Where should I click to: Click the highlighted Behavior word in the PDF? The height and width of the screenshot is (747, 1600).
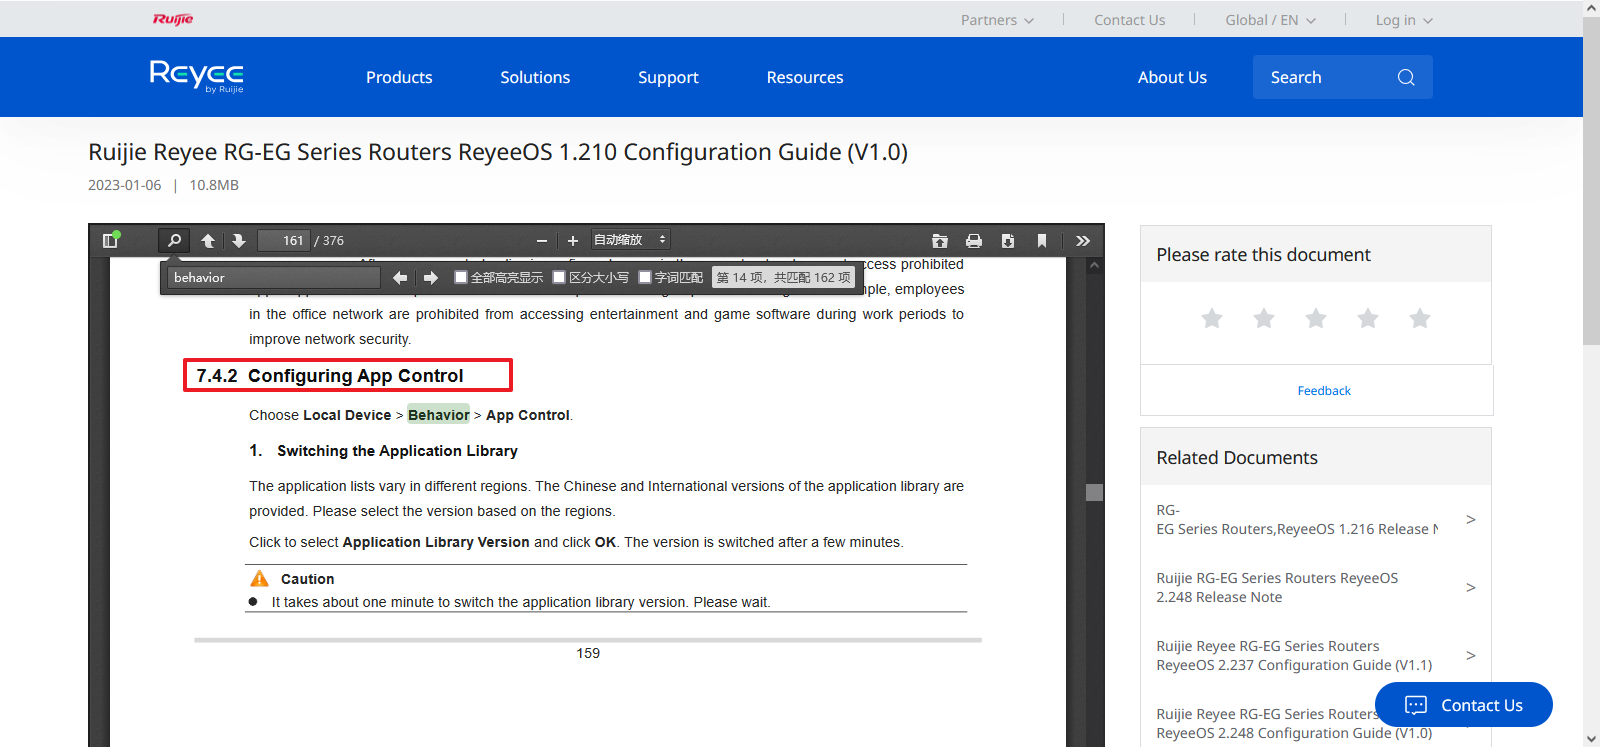(438, 415)
